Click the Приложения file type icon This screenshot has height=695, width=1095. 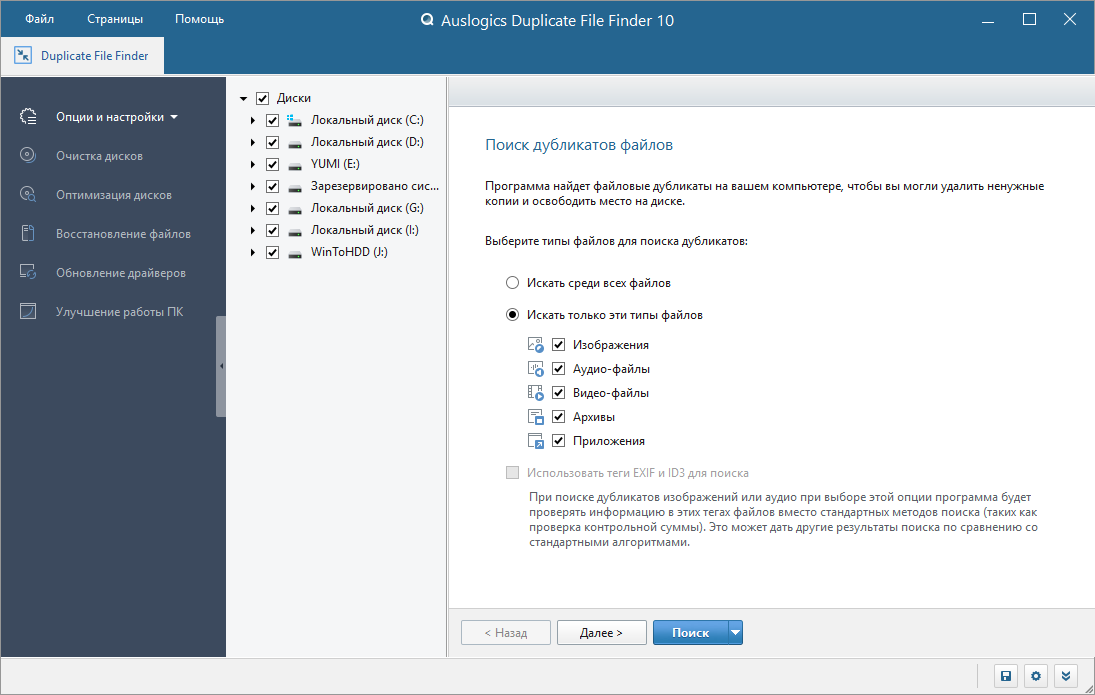(536, 441)
